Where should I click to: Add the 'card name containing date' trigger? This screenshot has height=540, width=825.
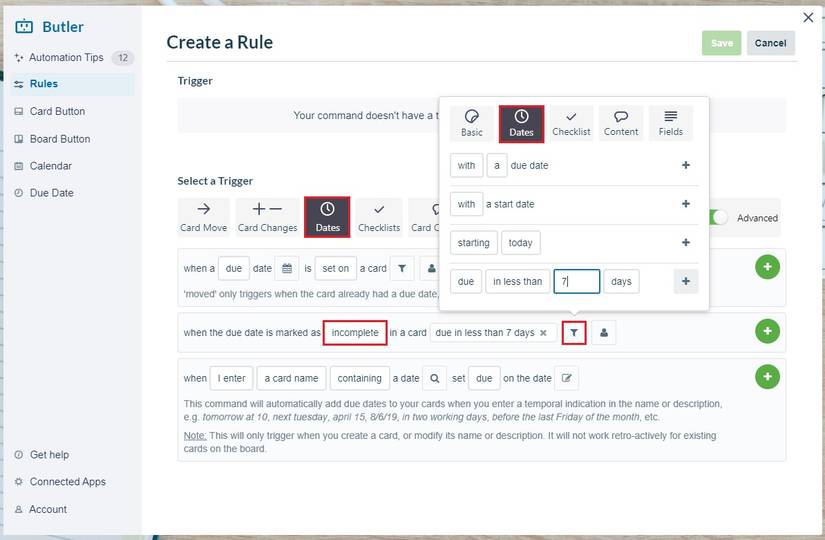(767, 377)
